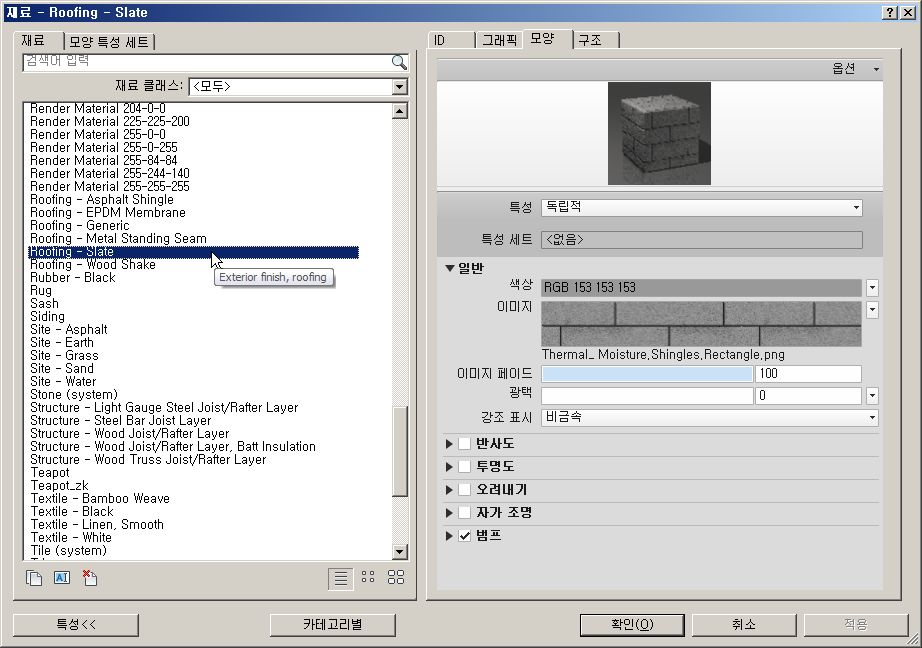Viewport: 922px width, 648px height.
Task: Enable the 반사도 checkbox
Action: pyautogui.click(x=465, y=443)
